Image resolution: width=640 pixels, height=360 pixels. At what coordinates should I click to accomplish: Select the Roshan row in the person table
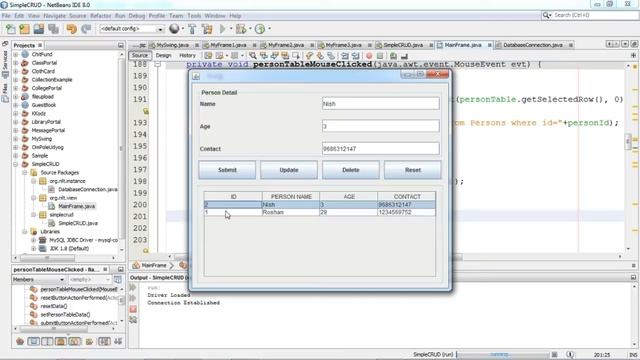tap(320, 212)
